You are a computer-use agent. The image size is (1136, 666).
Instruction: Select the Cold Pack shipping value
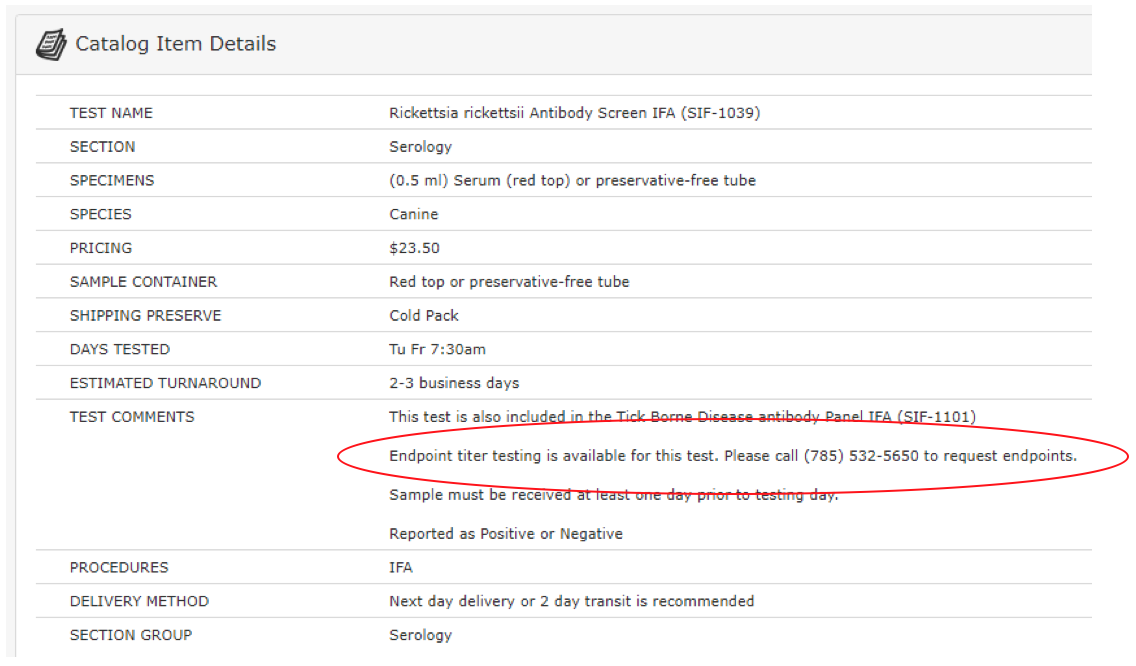pos(424,316)
